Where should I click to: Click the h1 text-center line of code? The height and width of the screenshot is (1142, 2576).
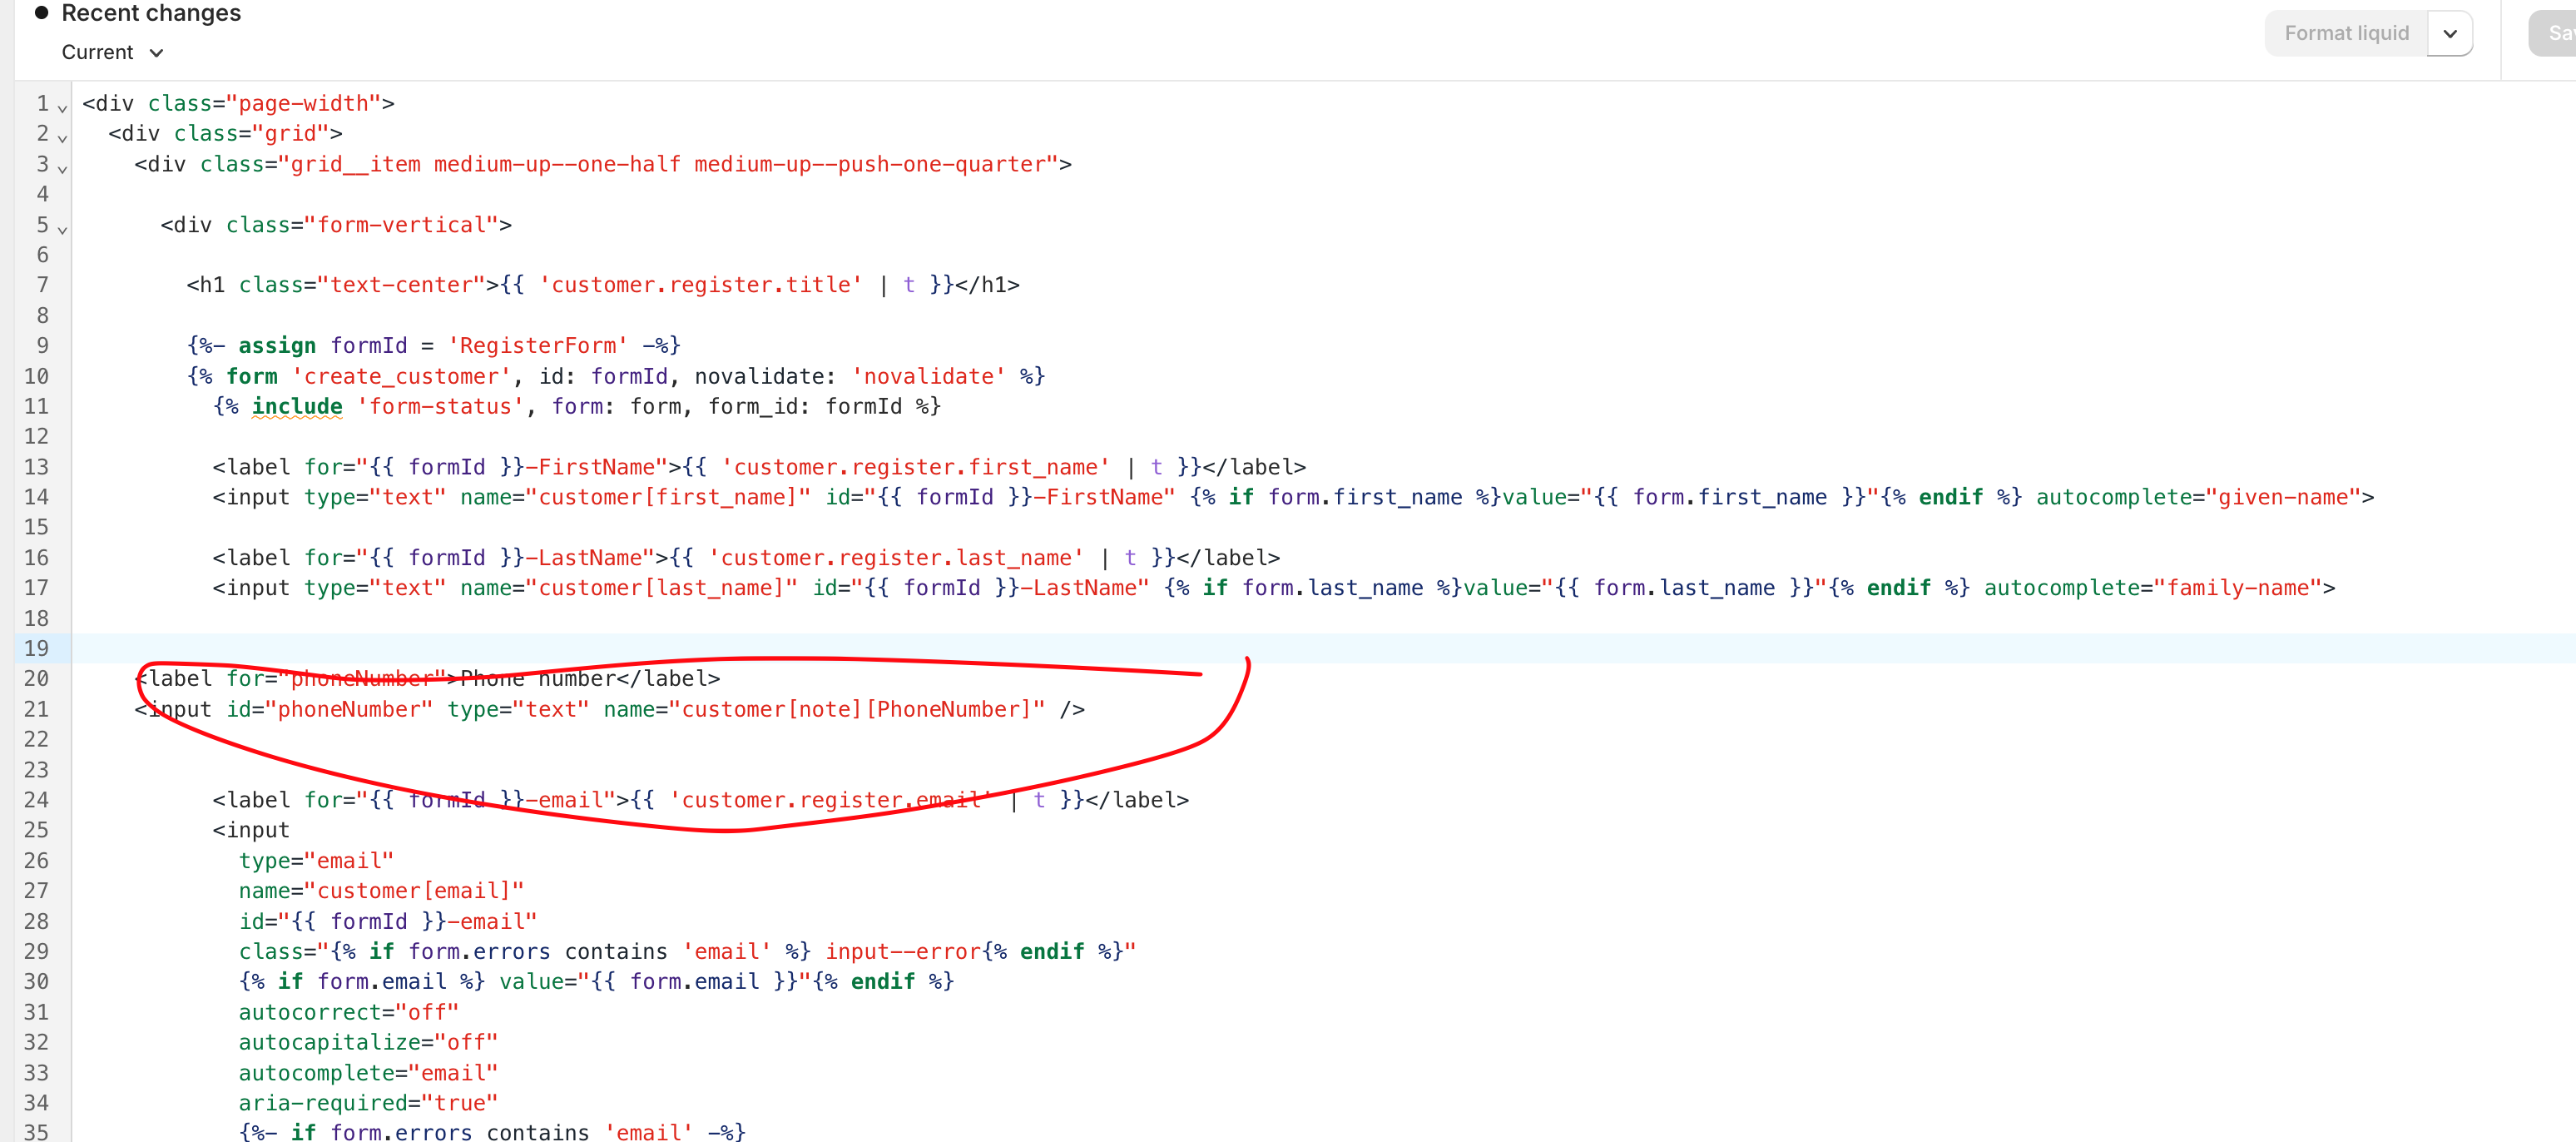[602, 285]
